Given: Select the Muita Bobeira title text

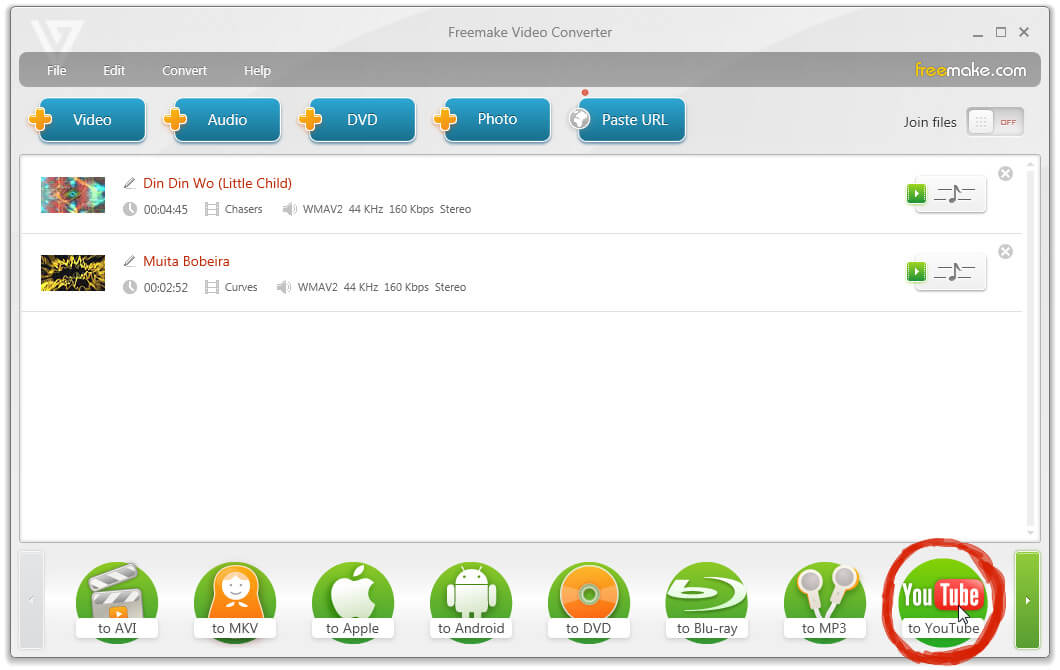Looking at the screenshot, I should (187, 261).
